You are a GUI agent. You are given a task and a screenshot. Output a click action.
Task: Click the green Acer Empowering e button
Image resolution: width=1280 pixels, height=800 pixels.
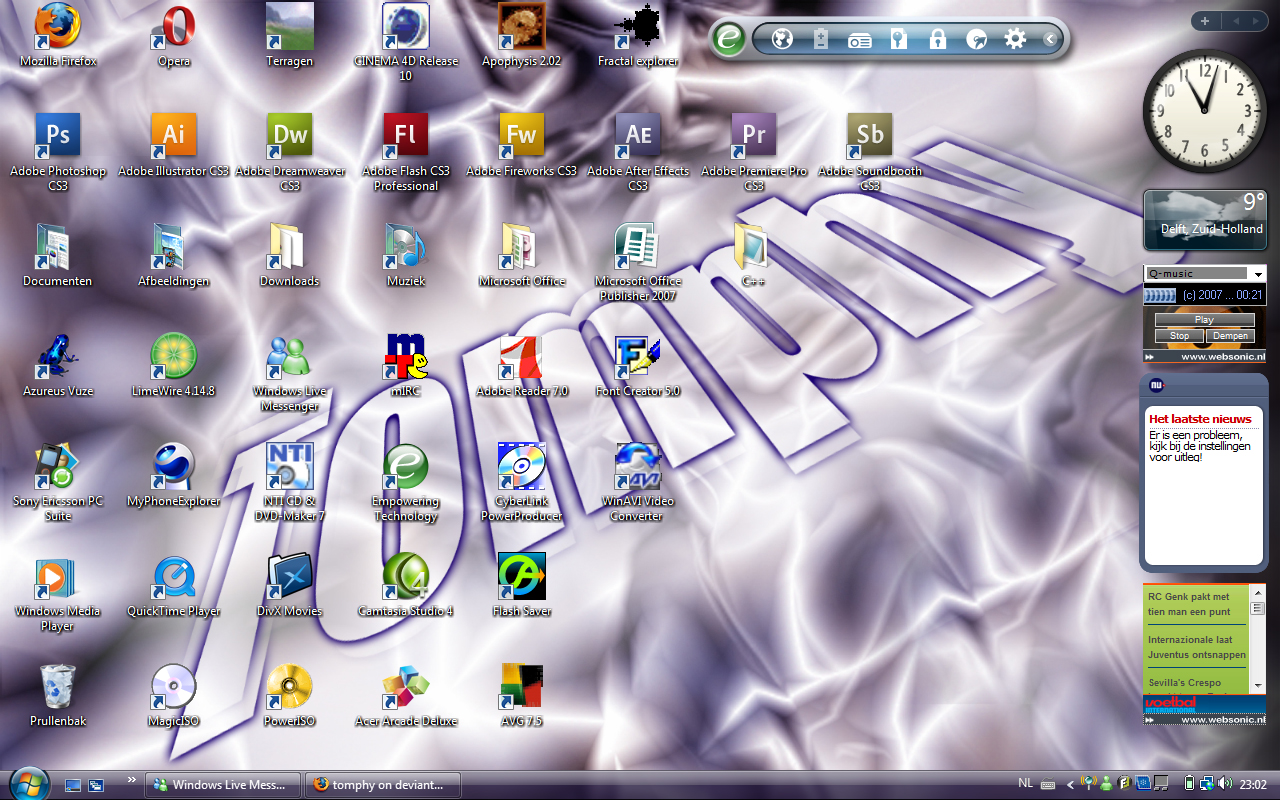[730, 39]
